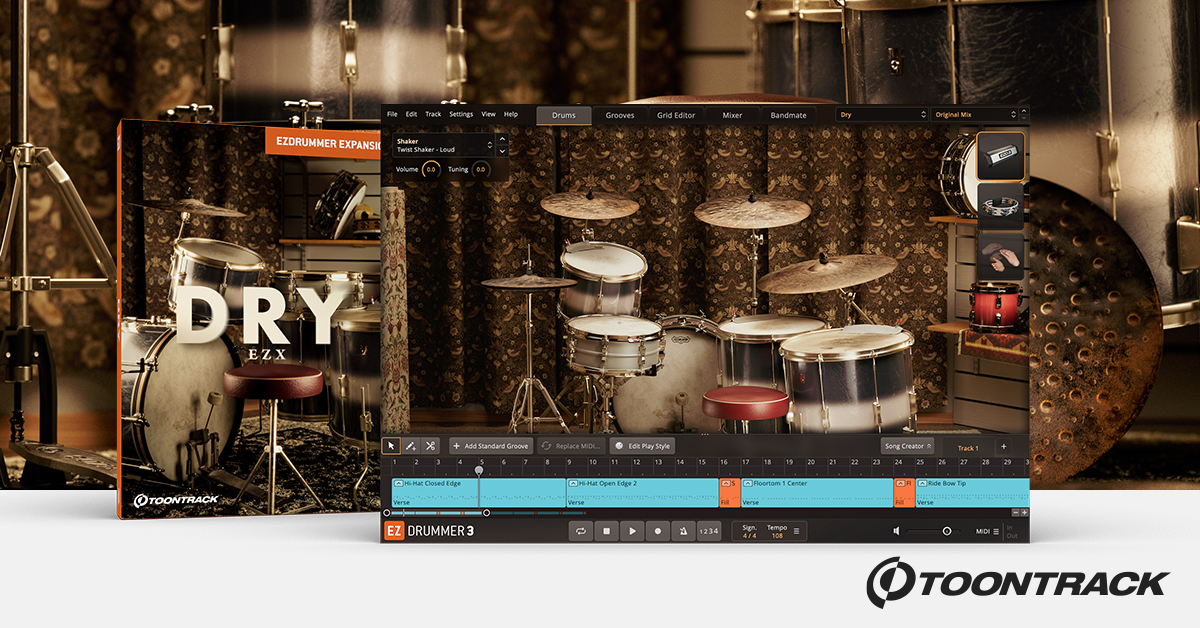Image resolution: width=1200 pixels, height=628 pixels.
Task: Expand the Floortom 1 Center block menu
Action: [x=747, y=483]
